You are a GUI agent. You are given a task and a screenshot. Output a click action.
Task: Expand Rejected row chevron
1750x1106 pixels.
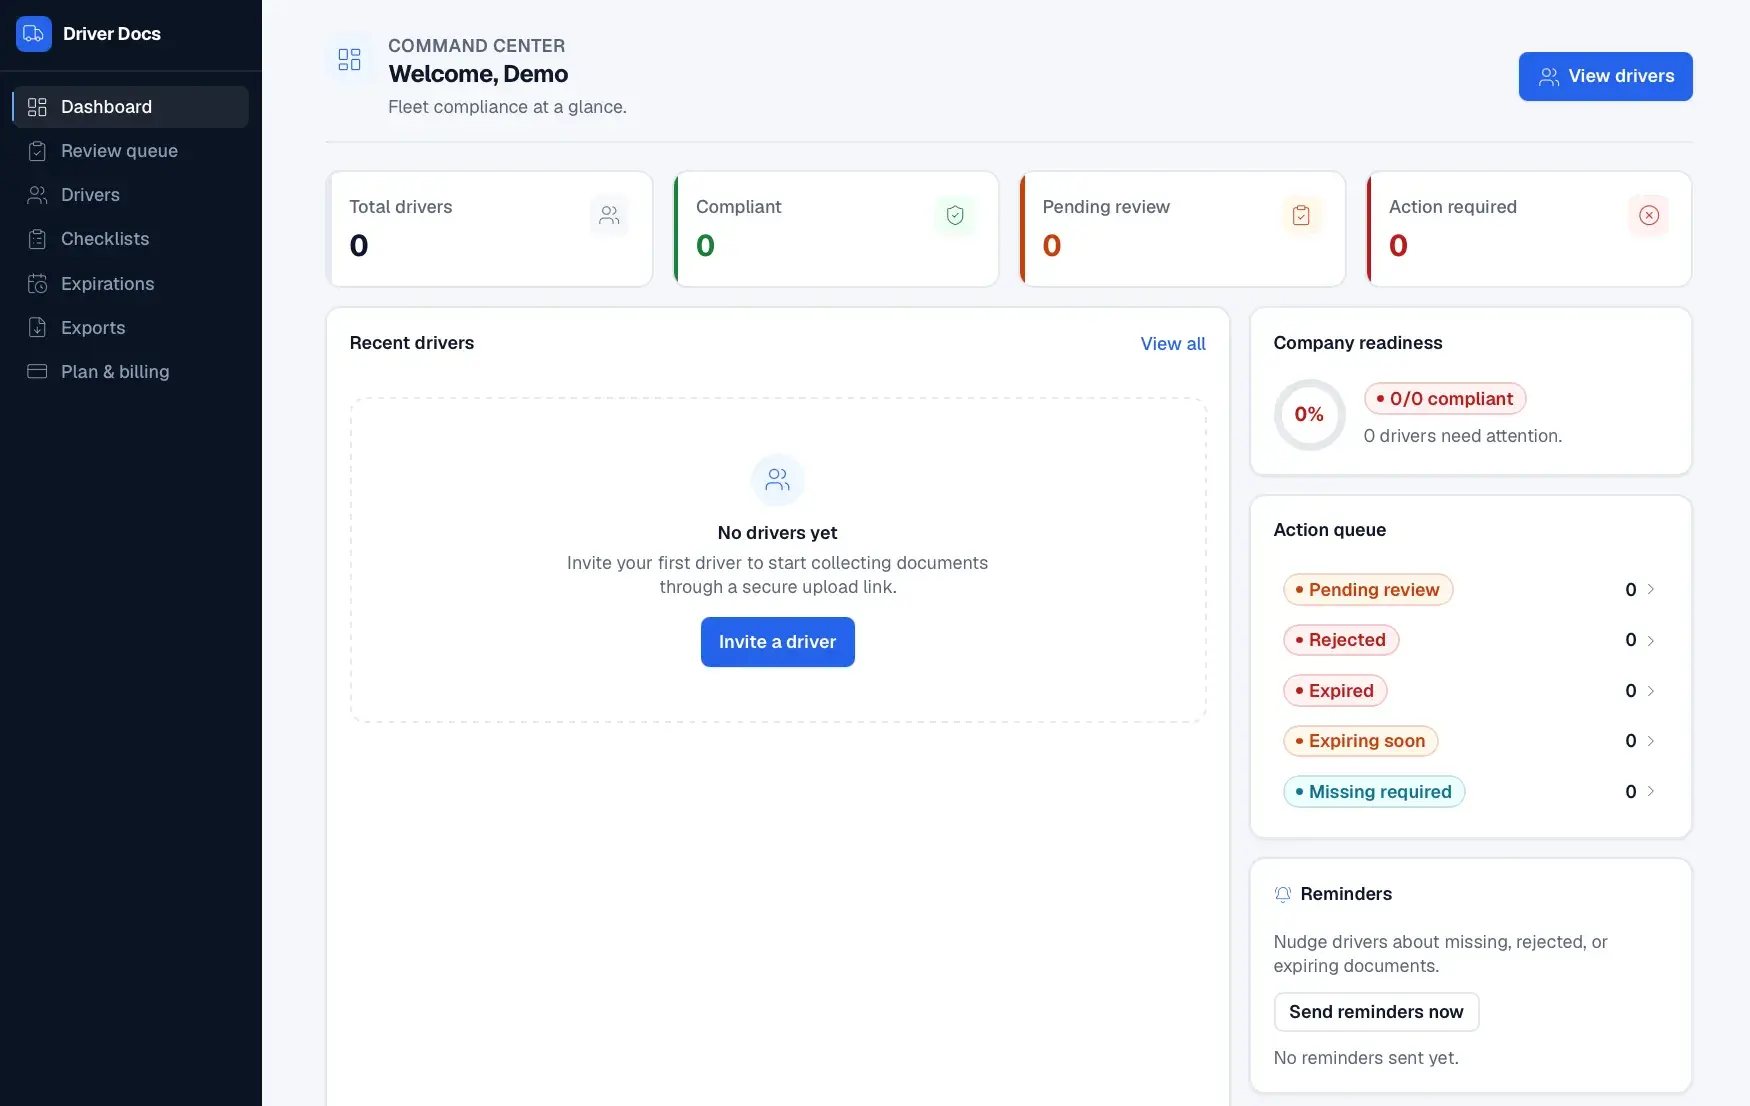click(x=1651, y=640)
